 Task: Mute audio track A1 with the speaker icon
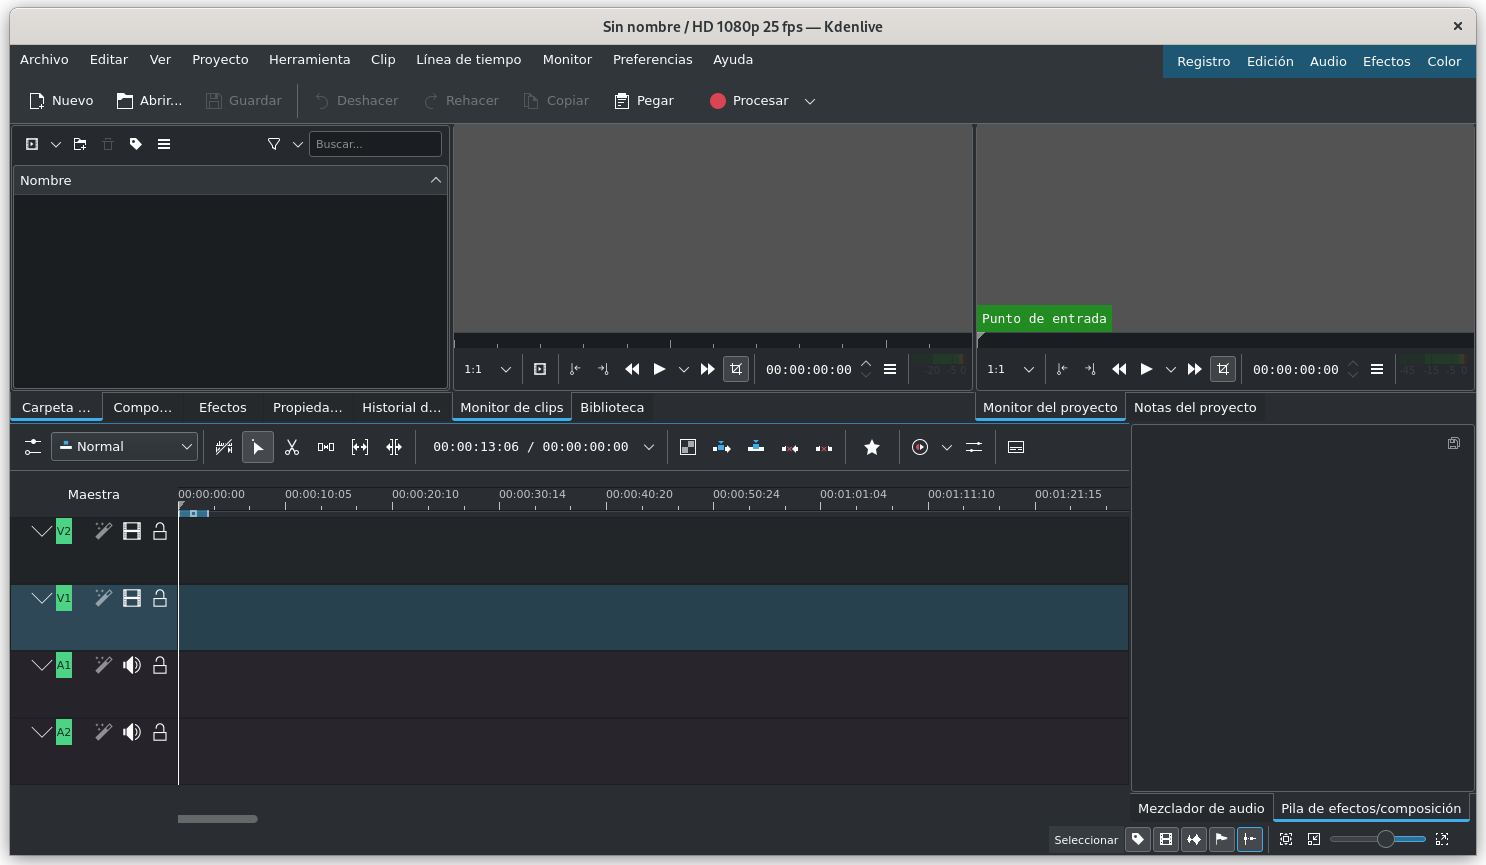pyautogui.click(x=131, y=664)
